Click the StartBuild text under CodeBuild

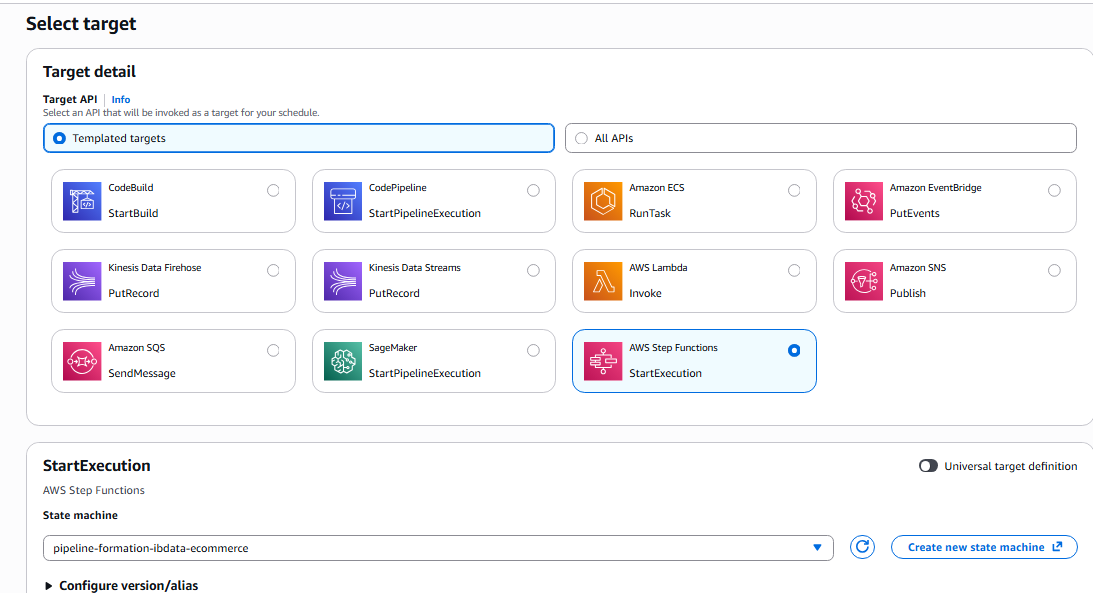click(133, 213)
